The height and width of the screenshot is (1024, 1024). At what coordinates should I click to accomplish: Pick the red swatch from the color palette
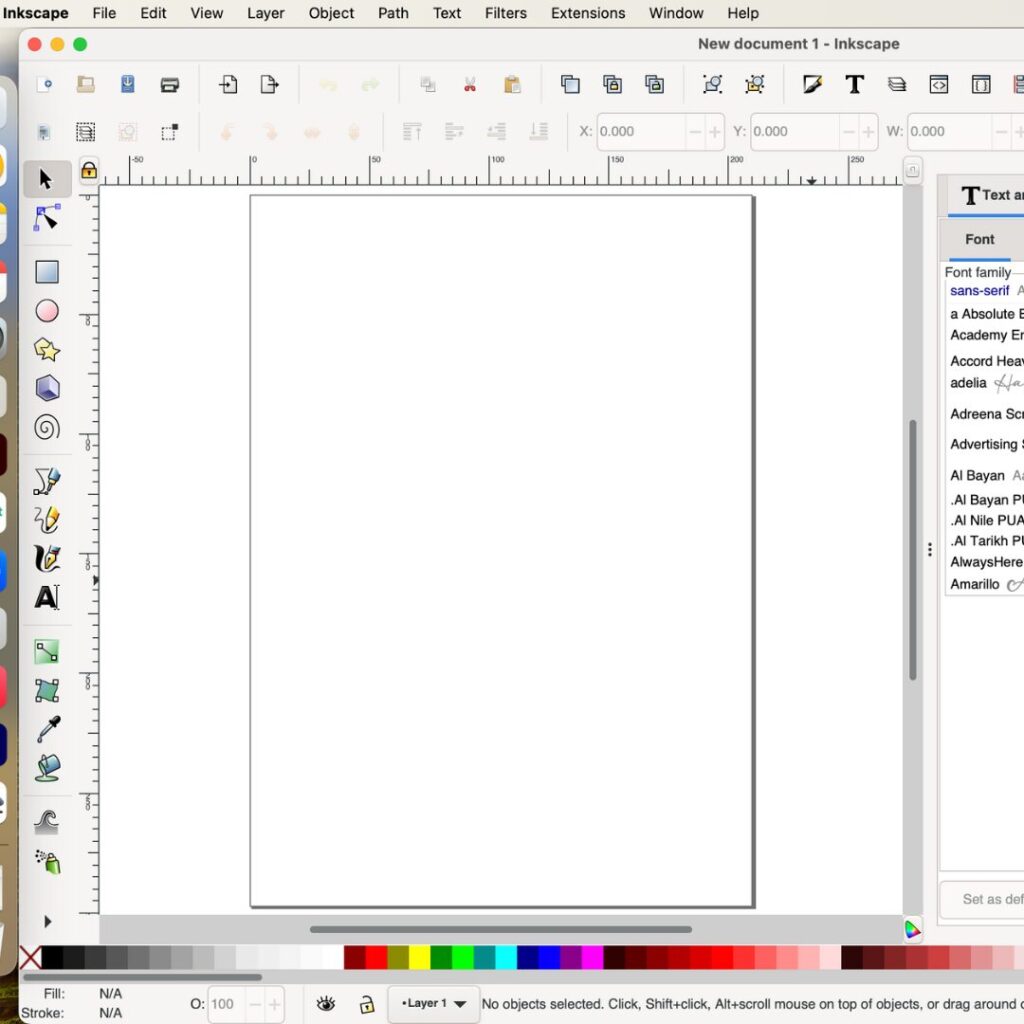(376, 957)
